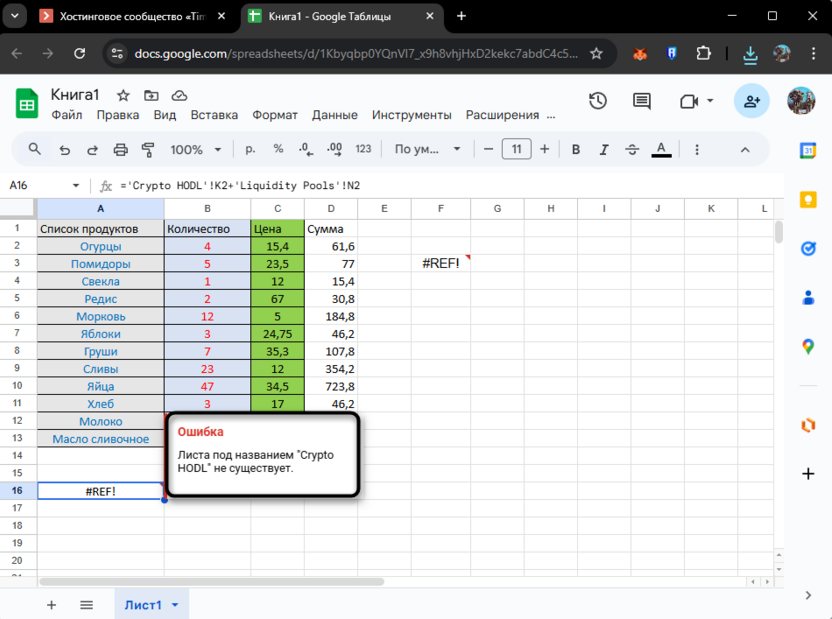Toggle italic formatting
832x619 pixels.
pyautogui.click(x=604, y=150)
